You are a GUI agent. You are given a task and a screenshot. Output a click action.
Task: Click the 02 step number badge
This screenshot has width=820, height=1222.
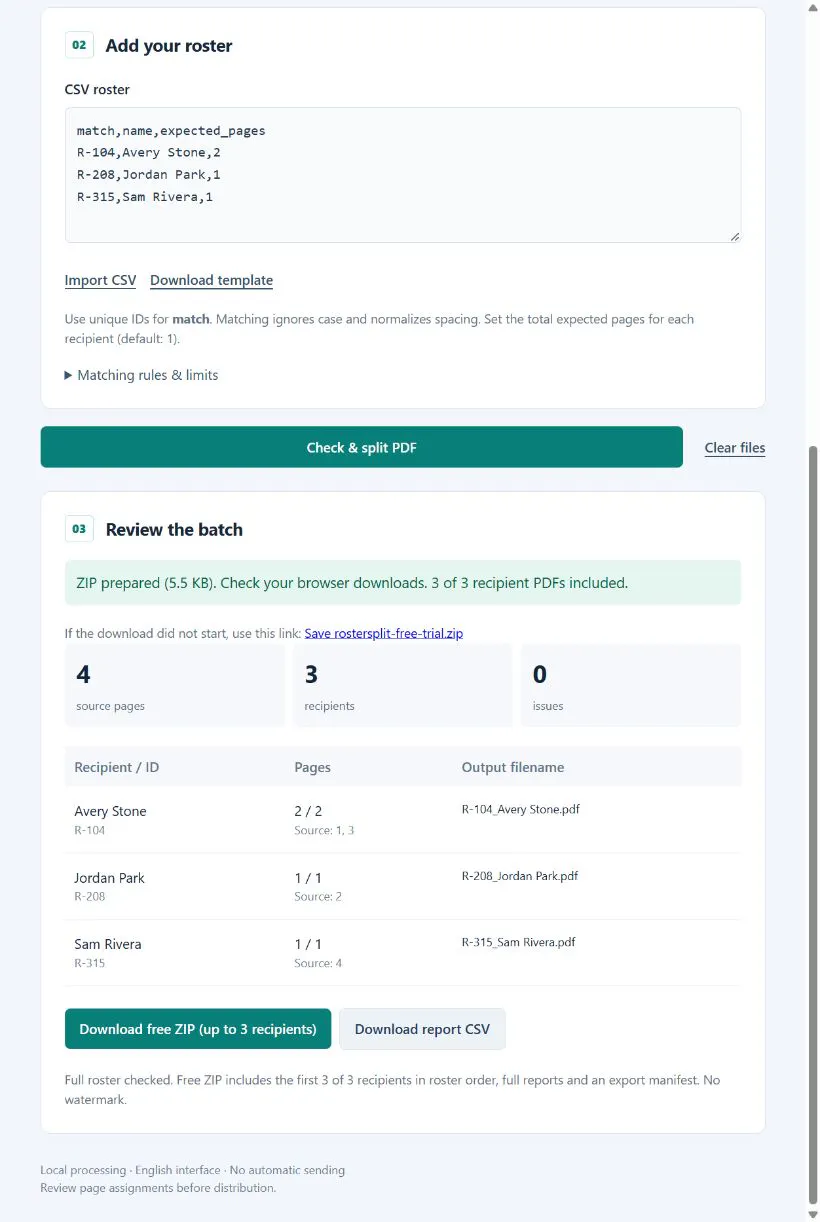[79, 45]
